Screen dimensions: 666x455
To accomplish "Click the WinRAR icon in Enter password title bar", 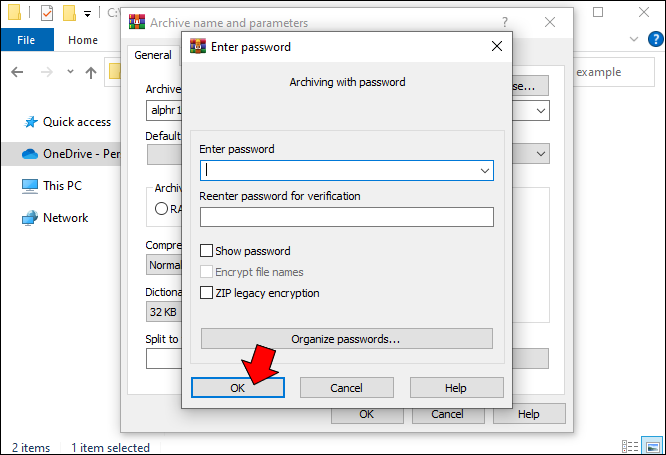I will [198, 47].
